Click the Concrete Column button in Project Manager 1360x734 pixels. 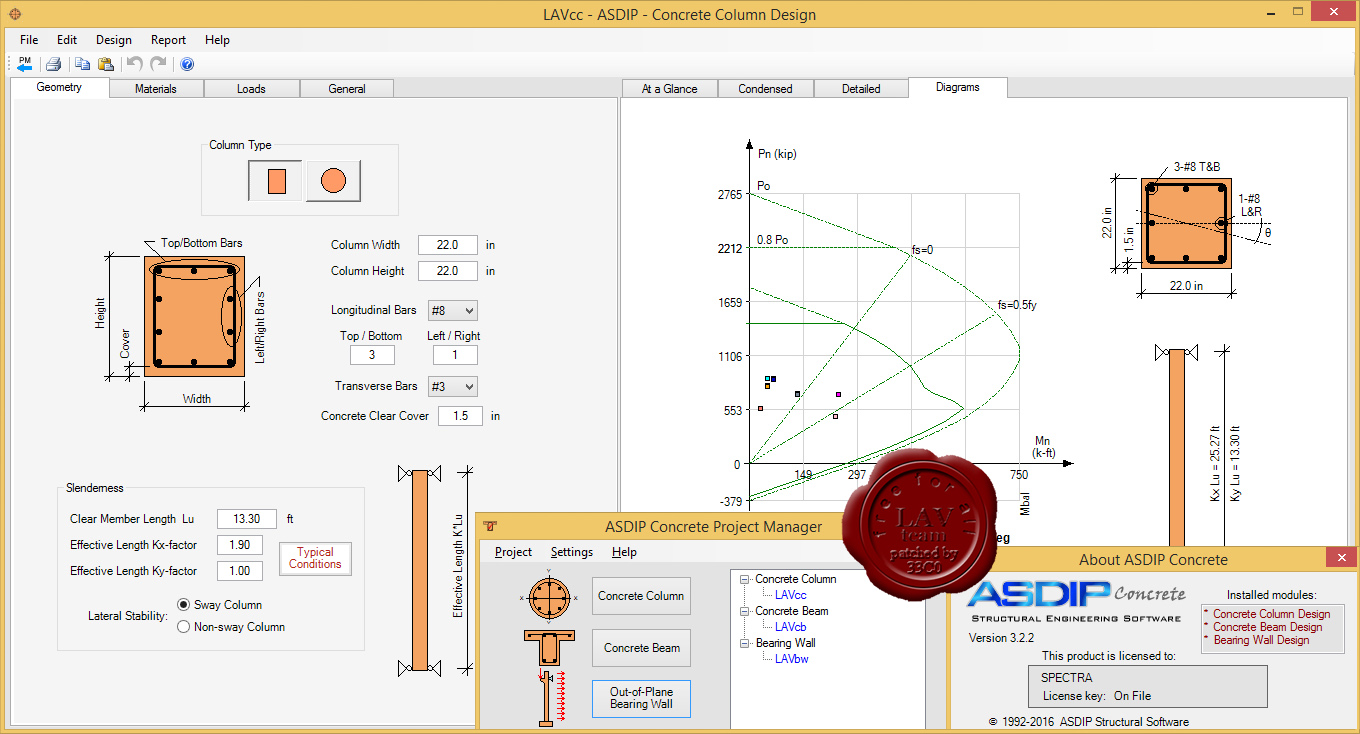pyautogui.click(x=641, y=596)
